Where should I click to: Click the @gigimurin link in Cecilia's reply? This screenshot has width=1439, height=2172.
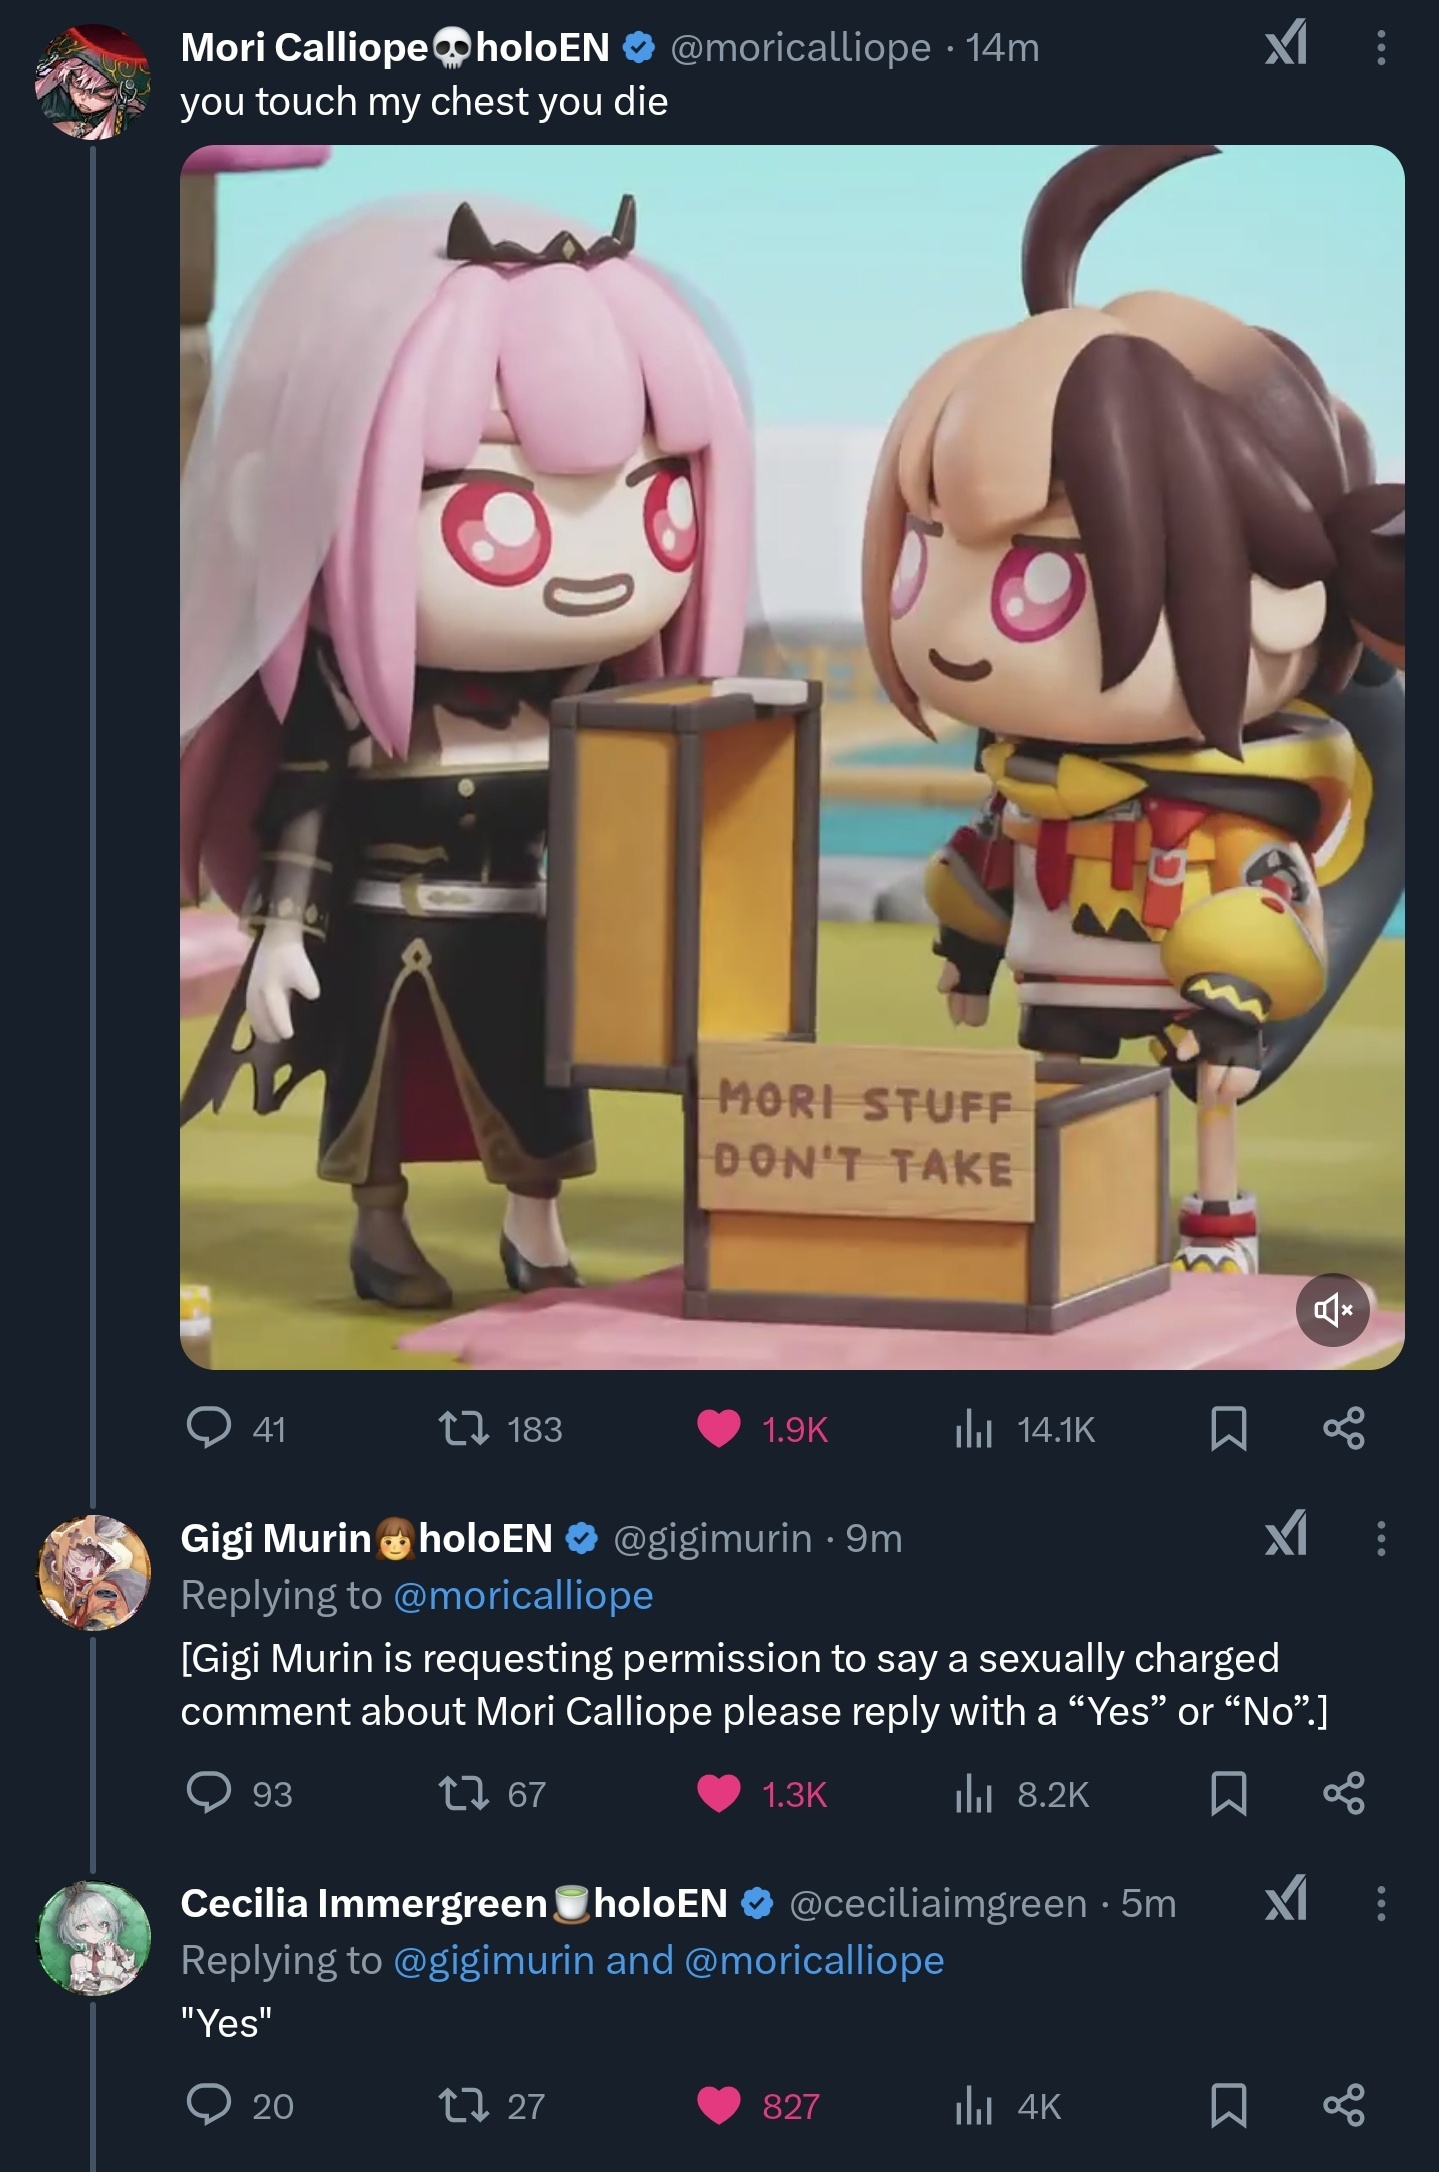pyautogui.click(x=495, y=1961)
